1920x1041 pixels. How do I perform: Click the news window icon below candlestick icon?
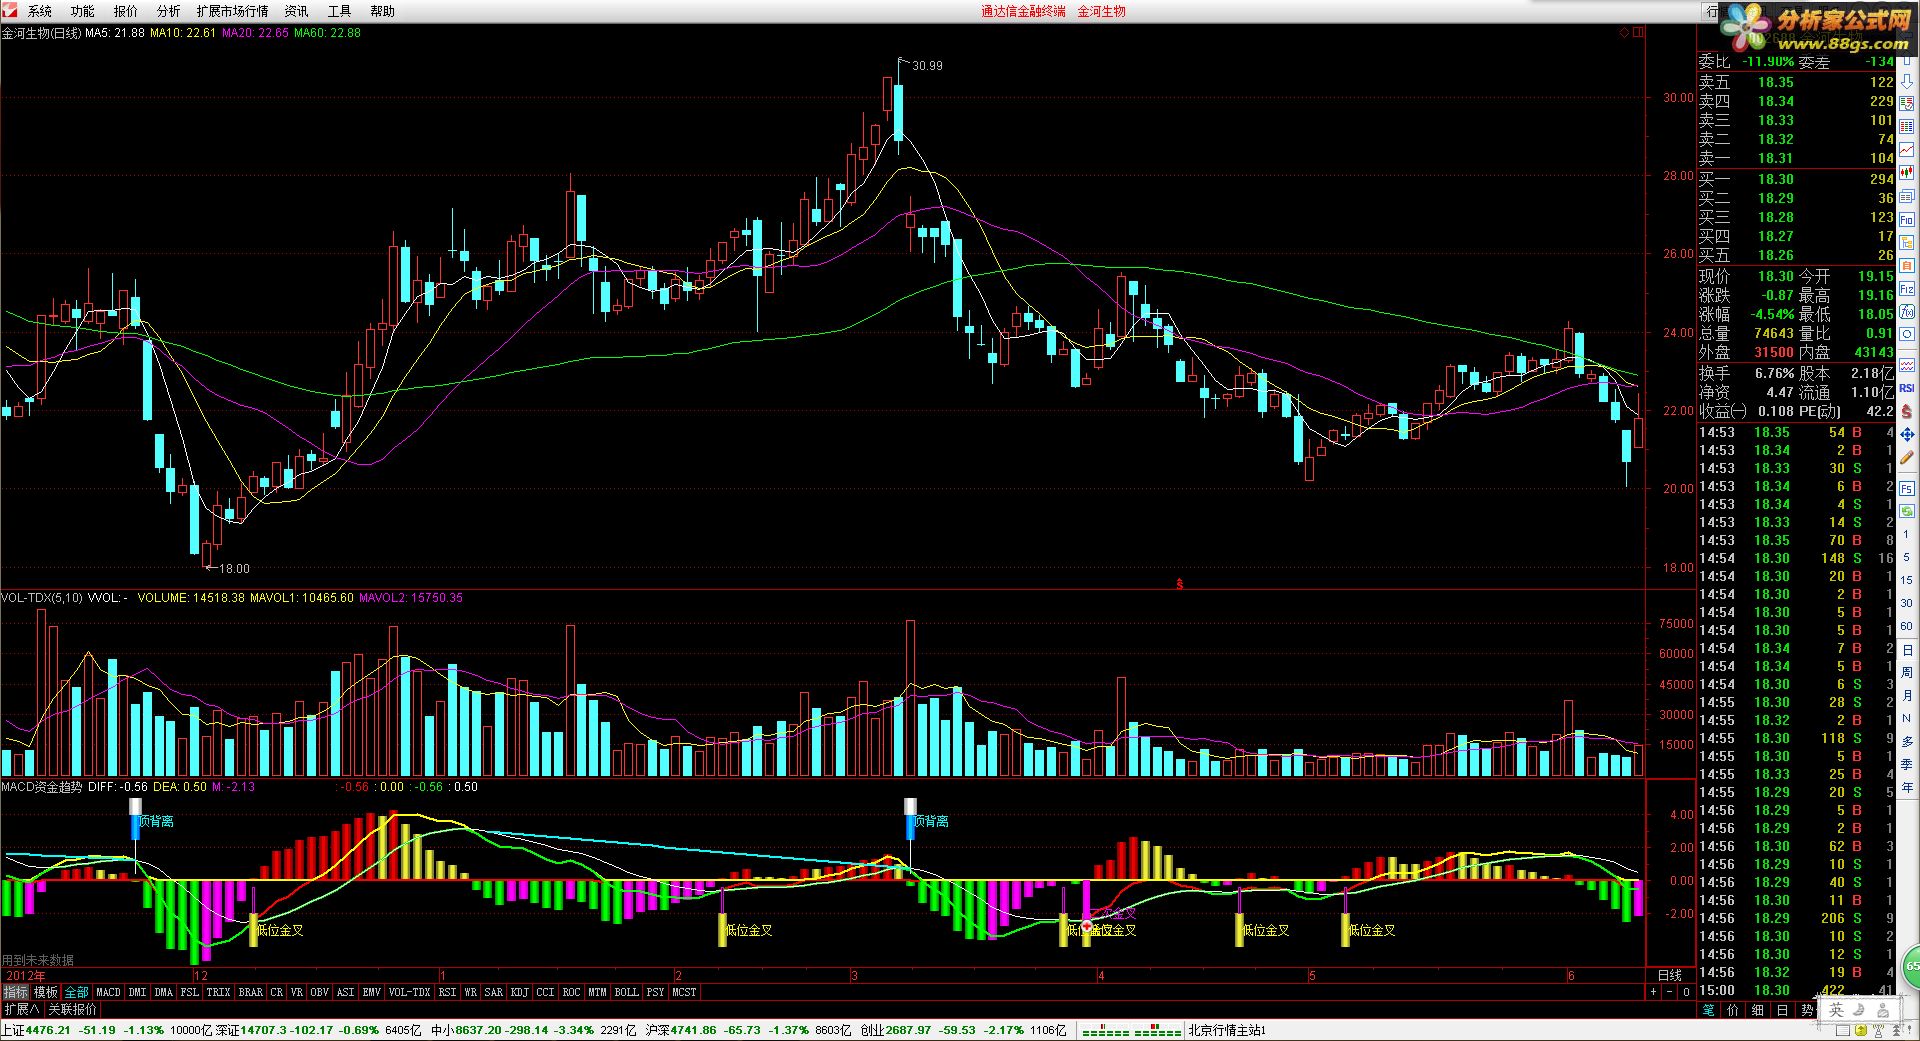[1907, 196]
